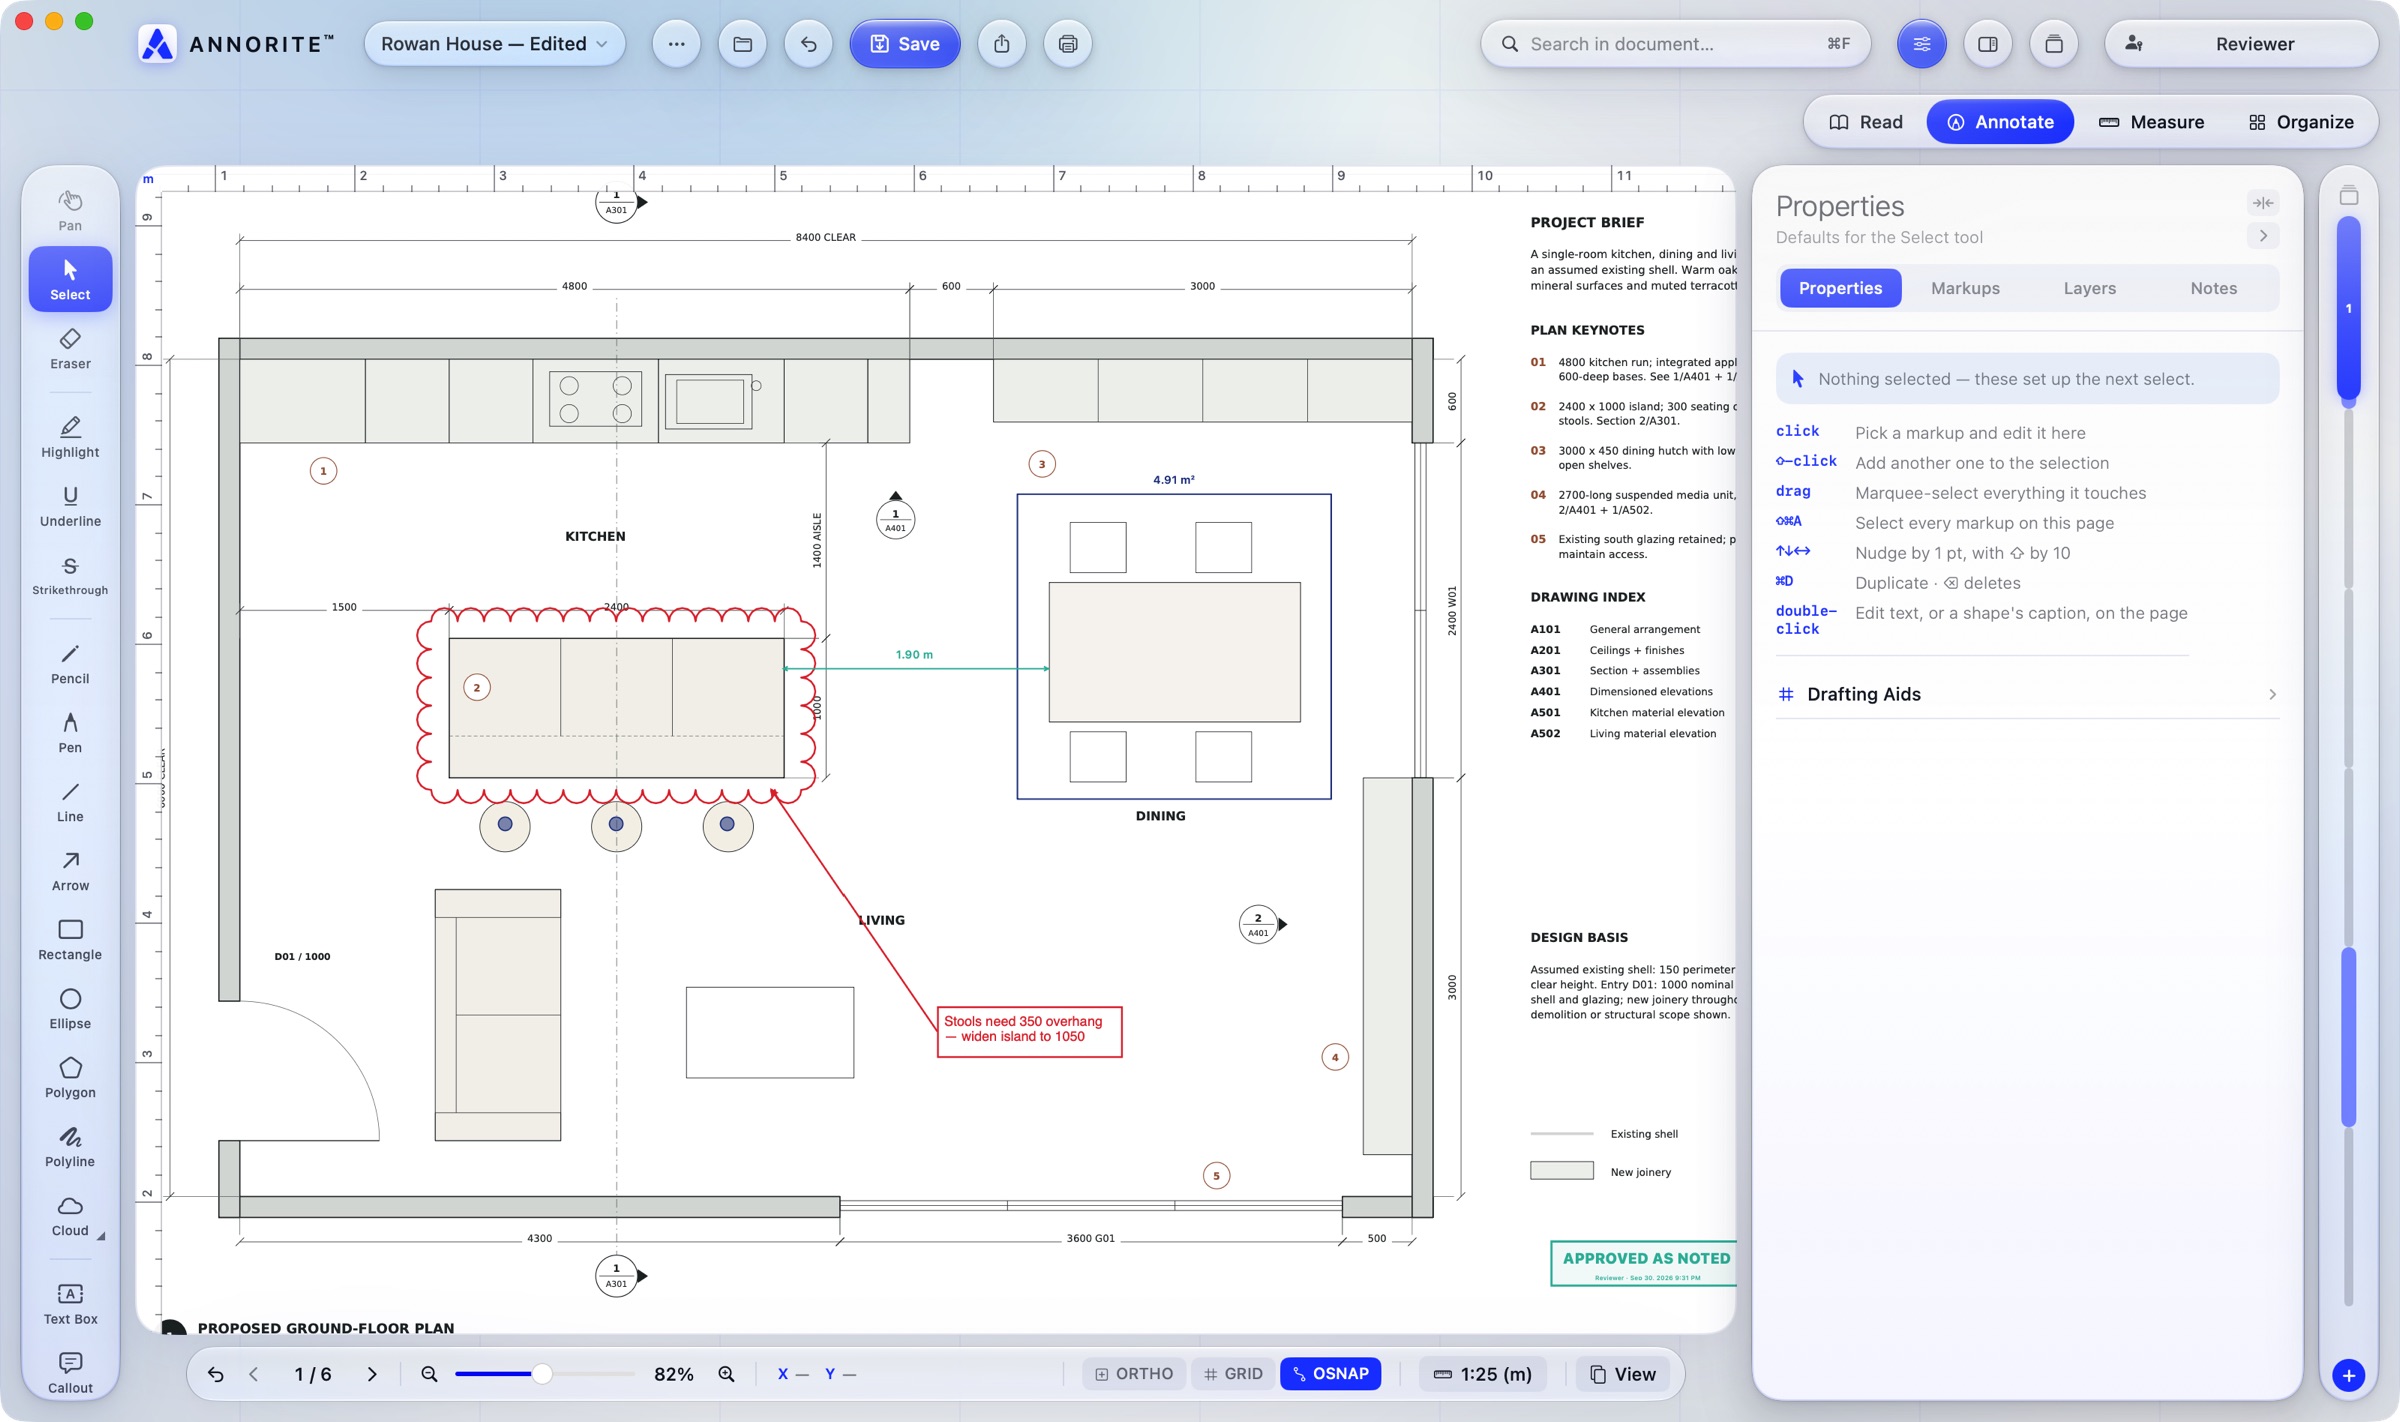This screenshot has height=1422, width=2400.
Task: Select the Rectangle tool
Action: [x=70, y=939]
